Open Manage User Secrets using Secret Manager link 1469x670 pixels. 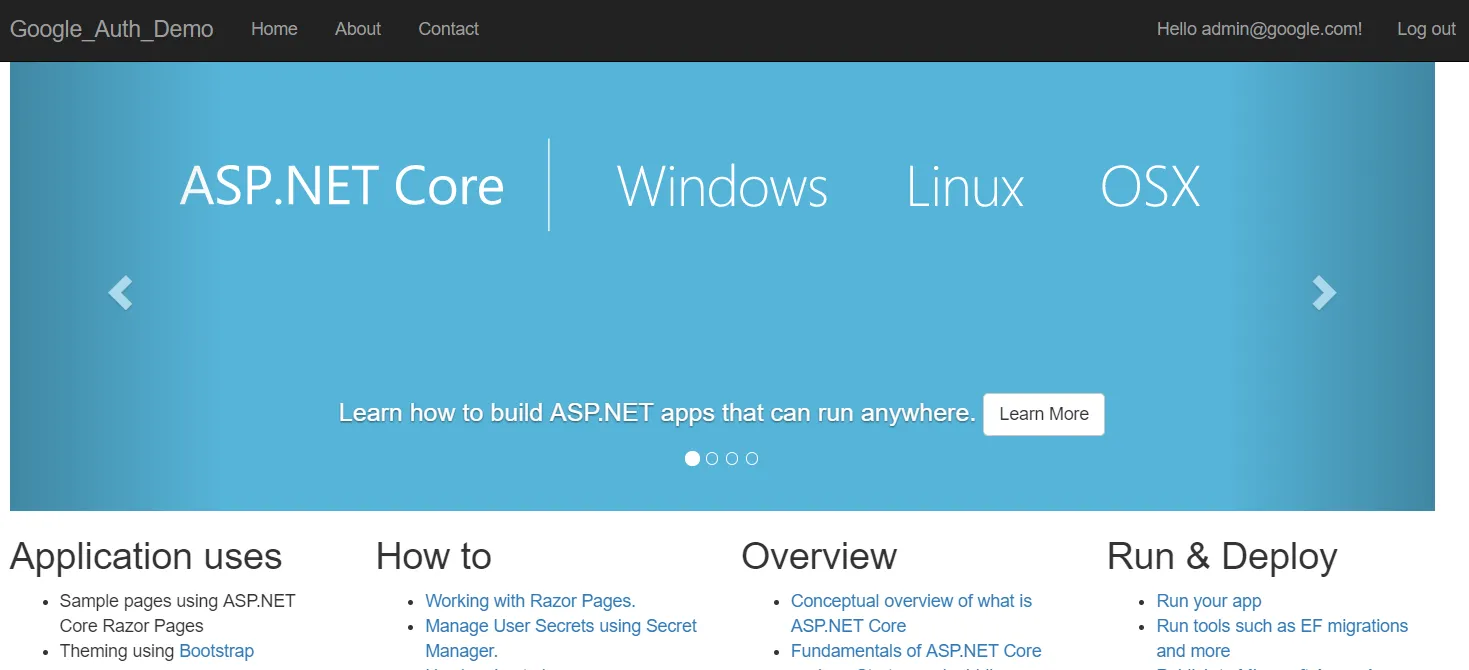(561, 638)
